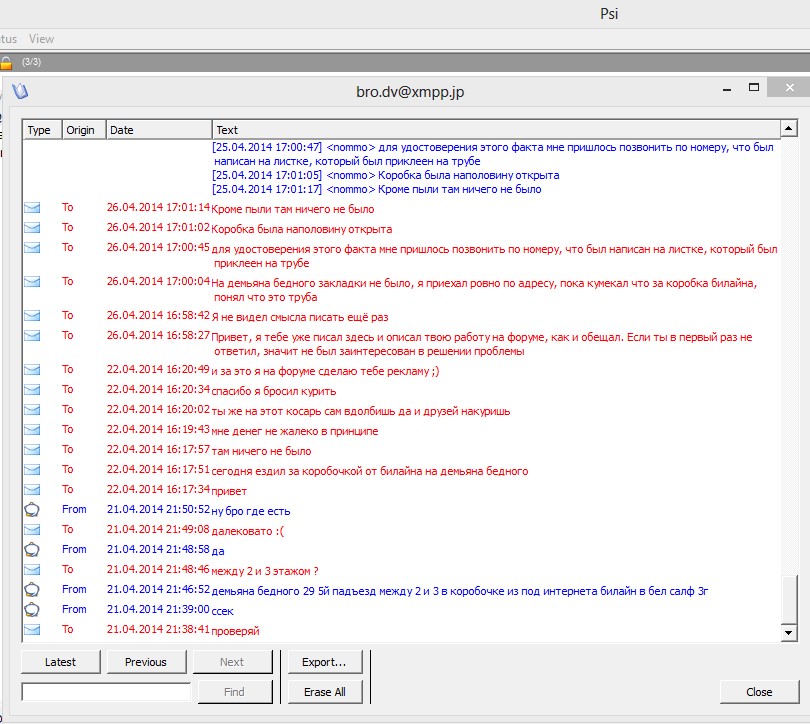Screen dimensions: 810x724
Task: Click envelope icon for 22.04.2014 16:17:34 message
Action: tap(32, 490)
